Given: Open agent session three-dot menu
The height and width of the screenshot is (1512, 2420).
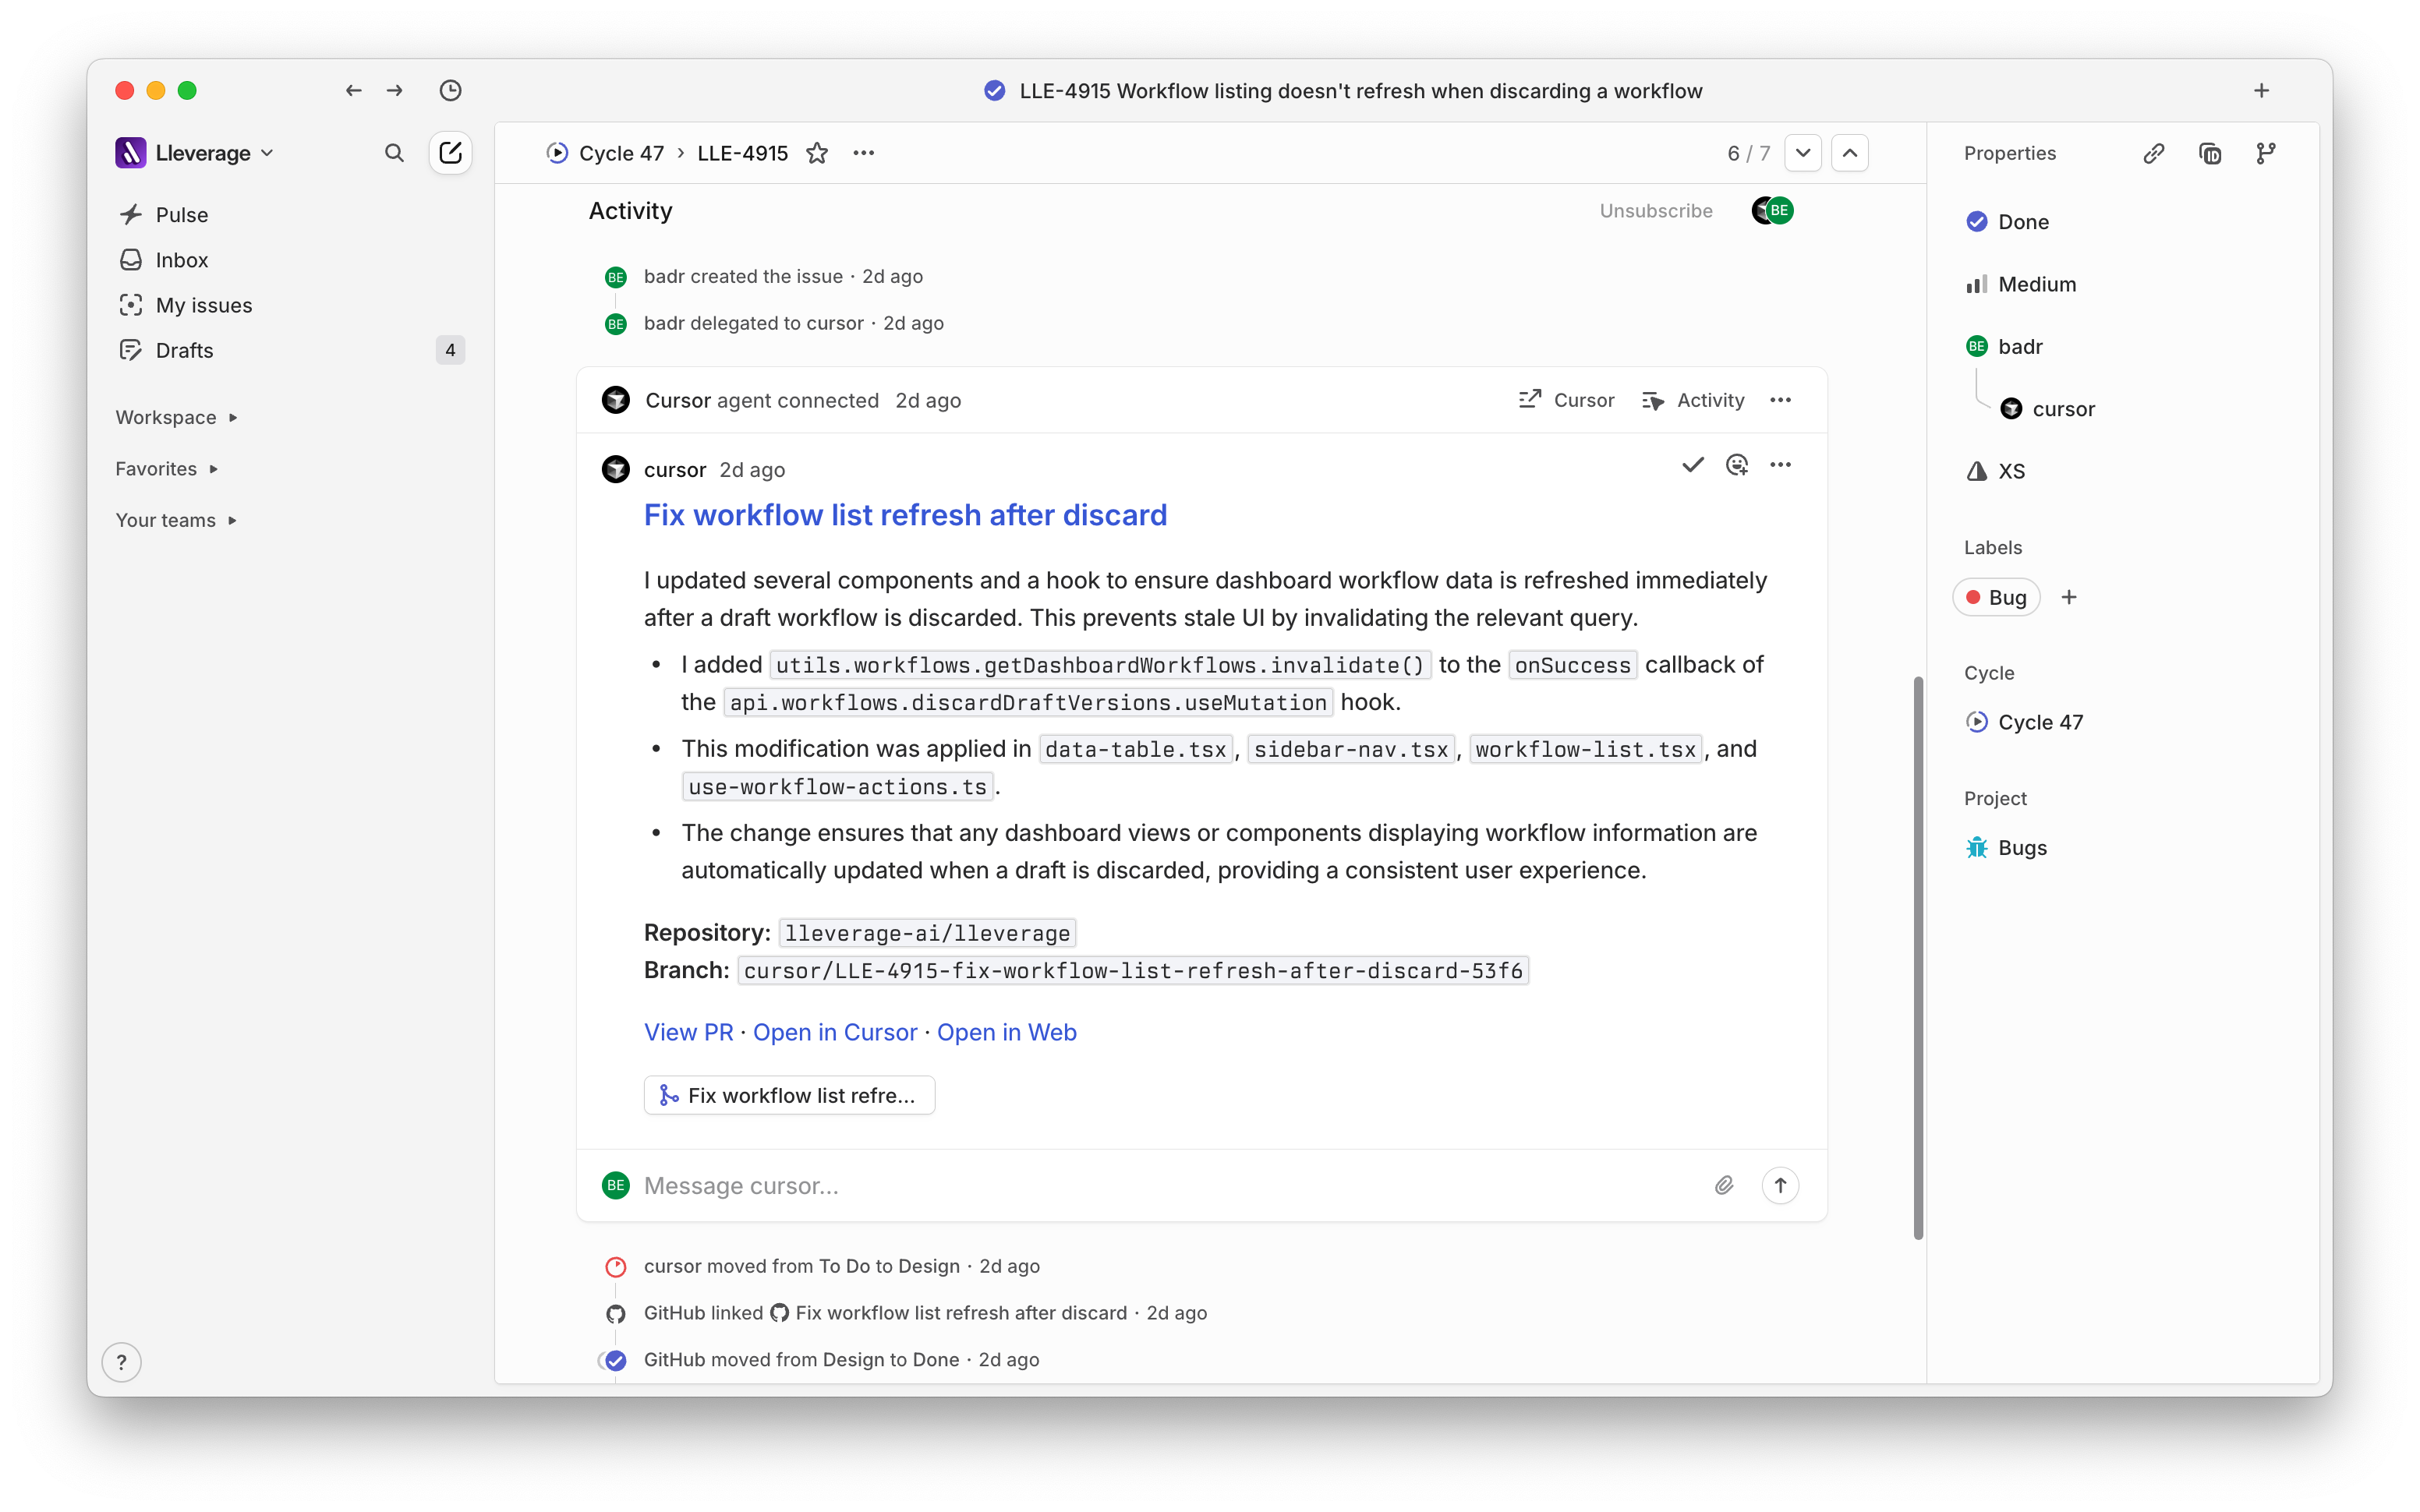Looking at the screenshot, I should (1780, 400).
